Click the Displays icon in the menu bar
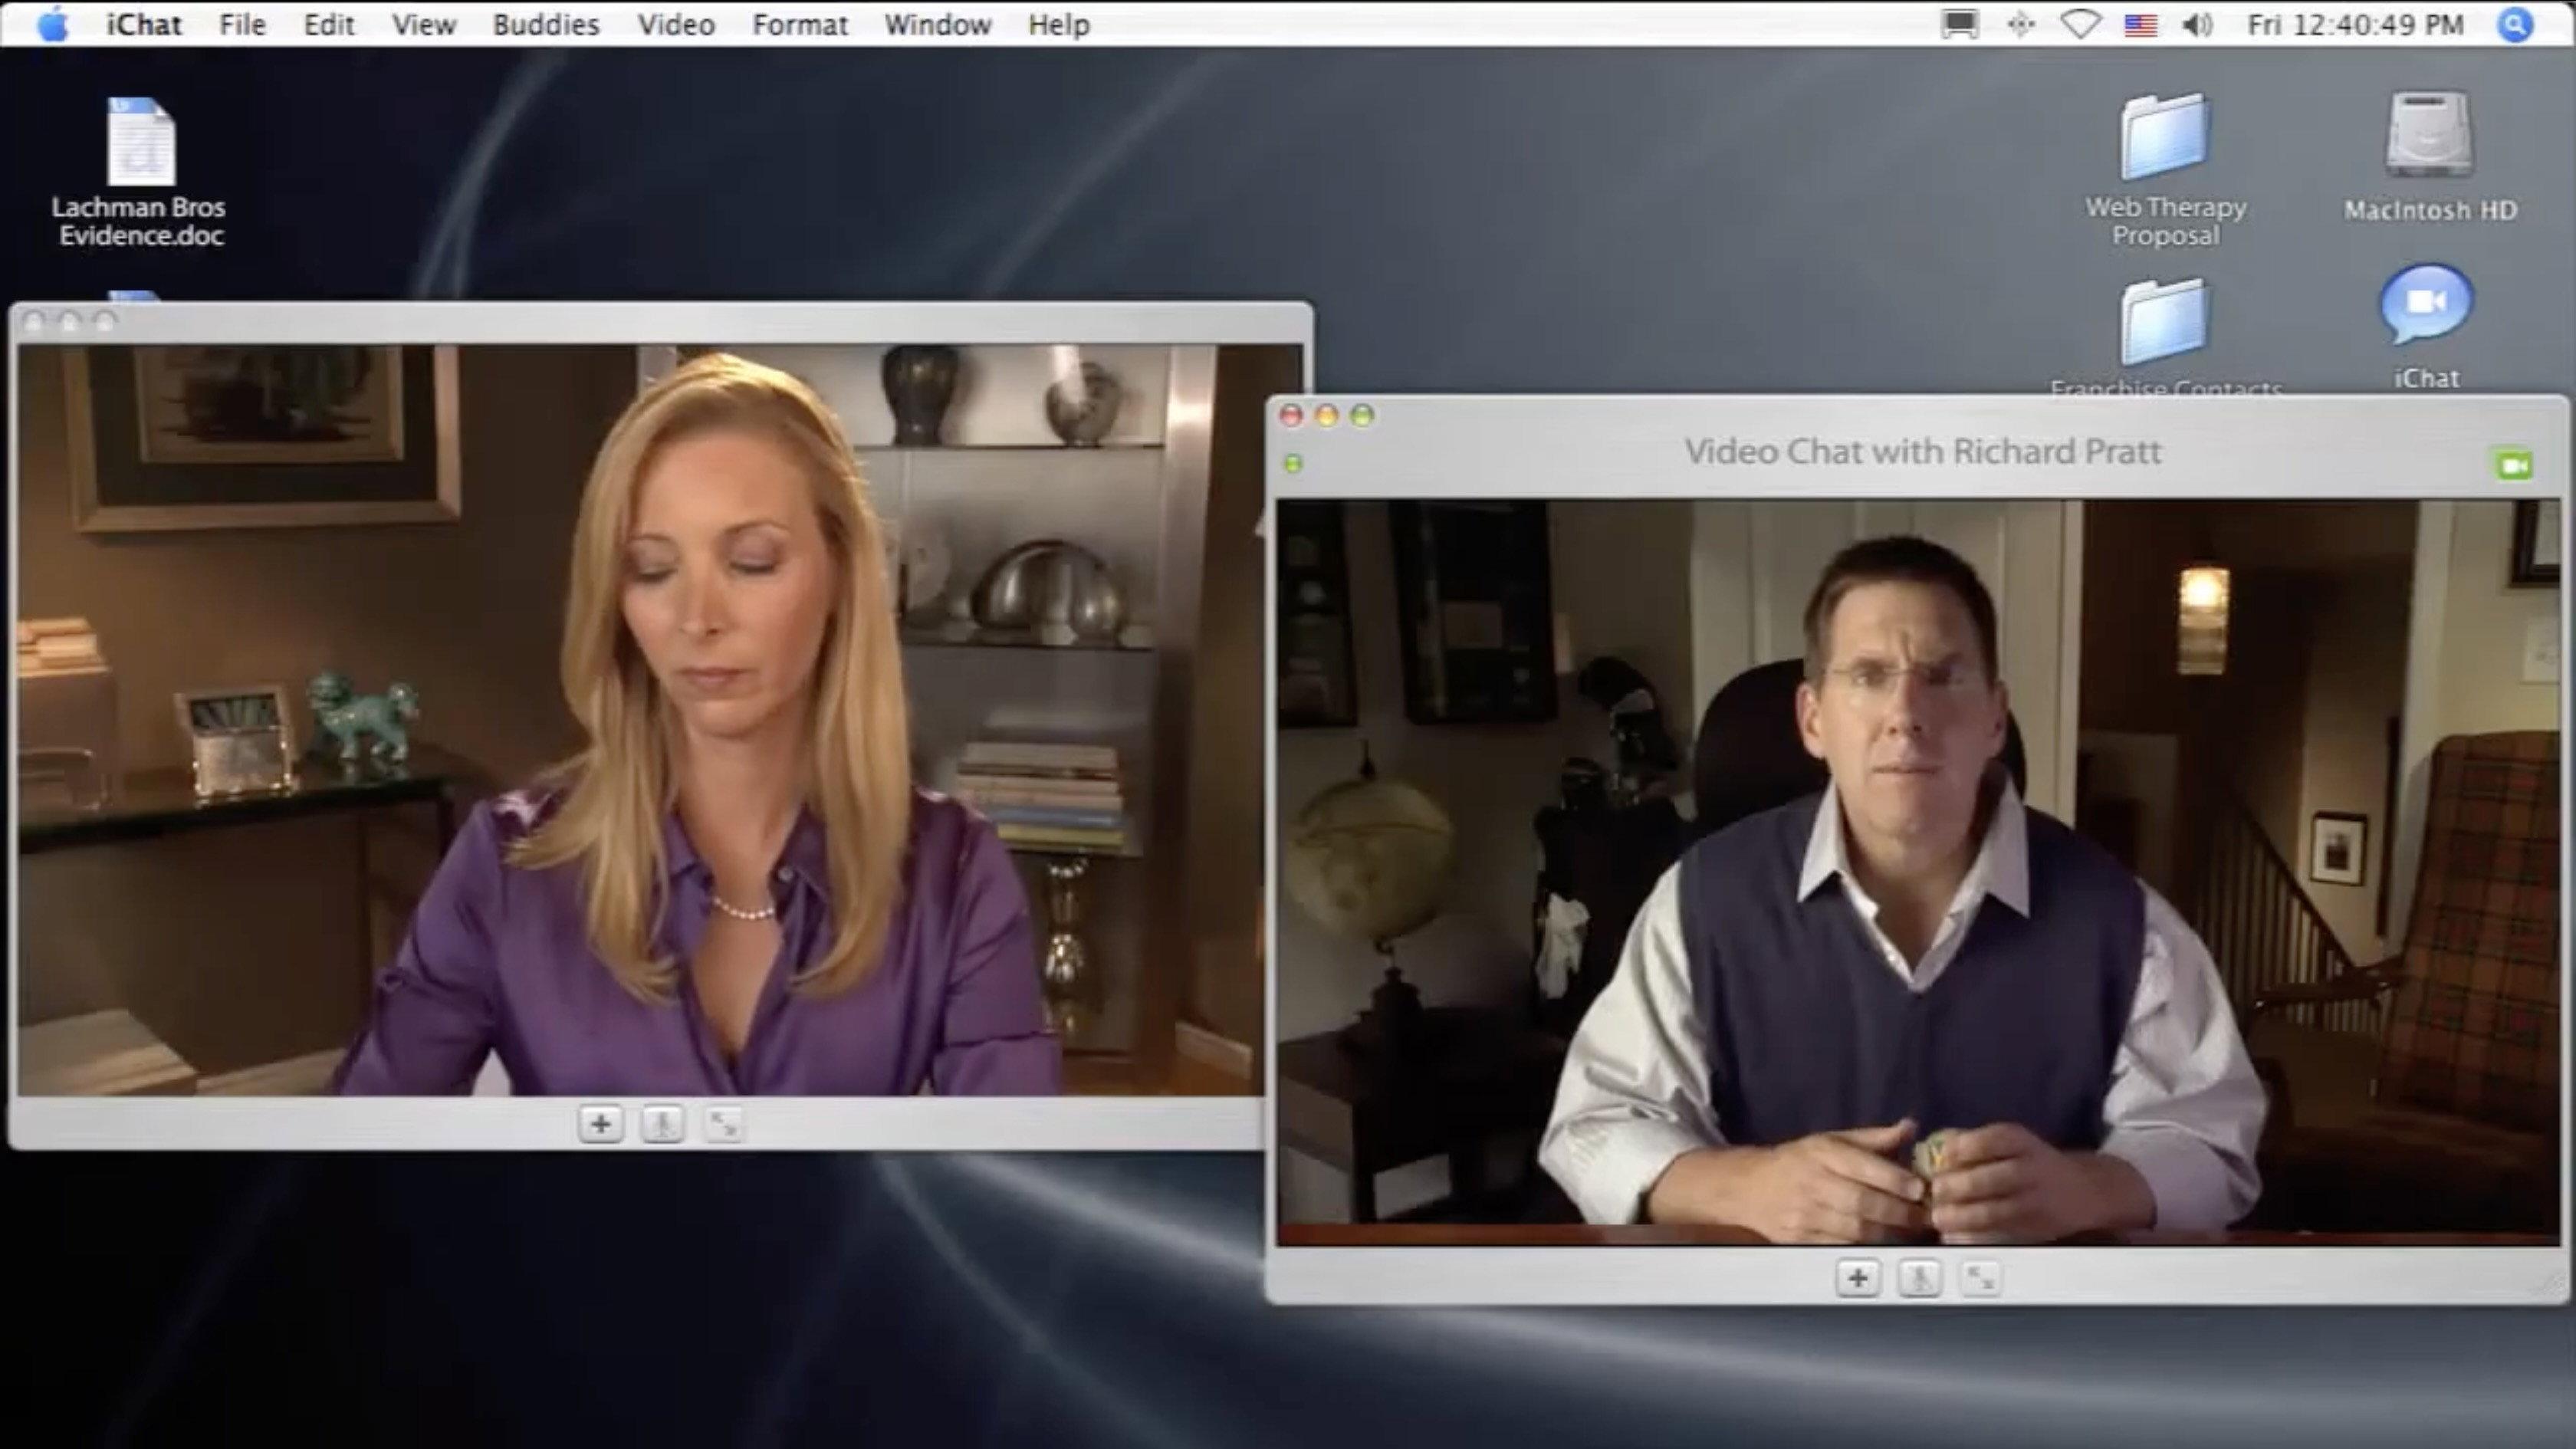Screen dimensions: 2576x1449 [1960, 24]
